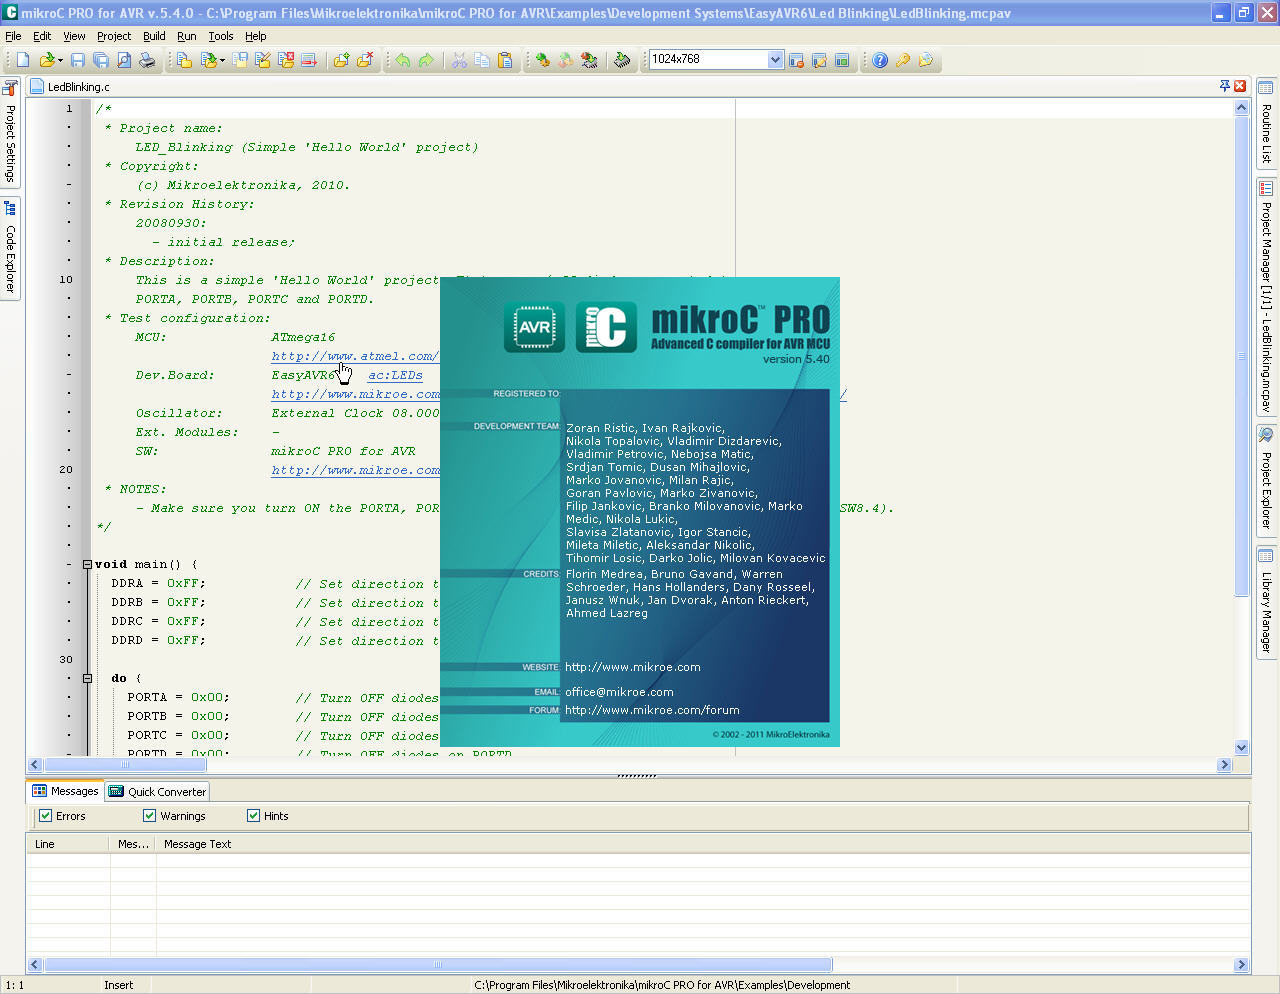The image size is (1280, 994).
Task: Click the Build project icon
Action: click(543, 60)
